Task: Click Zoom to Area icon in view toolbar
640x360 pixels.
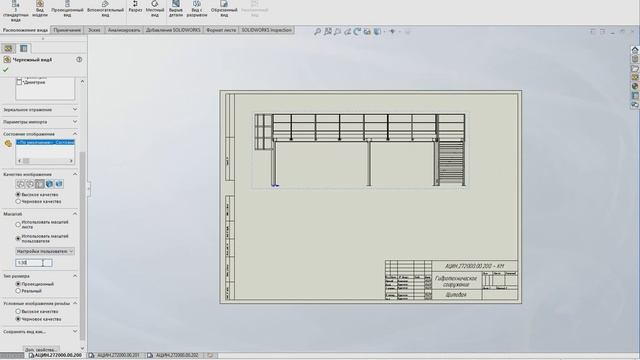Action: click(x=327, y=31)
